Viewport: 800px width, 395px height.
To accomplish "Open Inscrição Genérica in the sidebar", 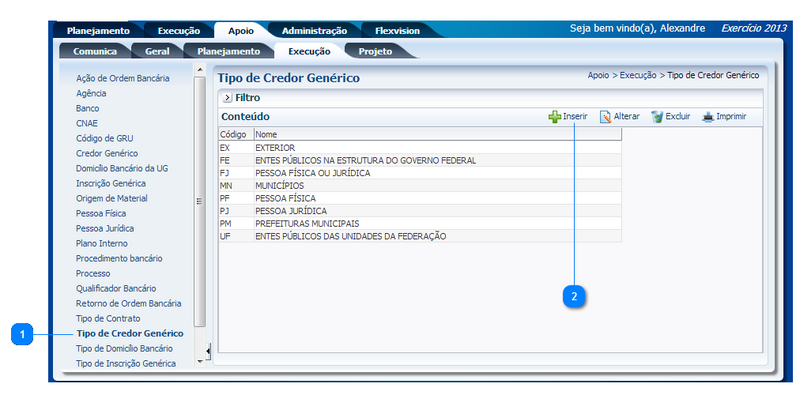I will pos(111,183).
